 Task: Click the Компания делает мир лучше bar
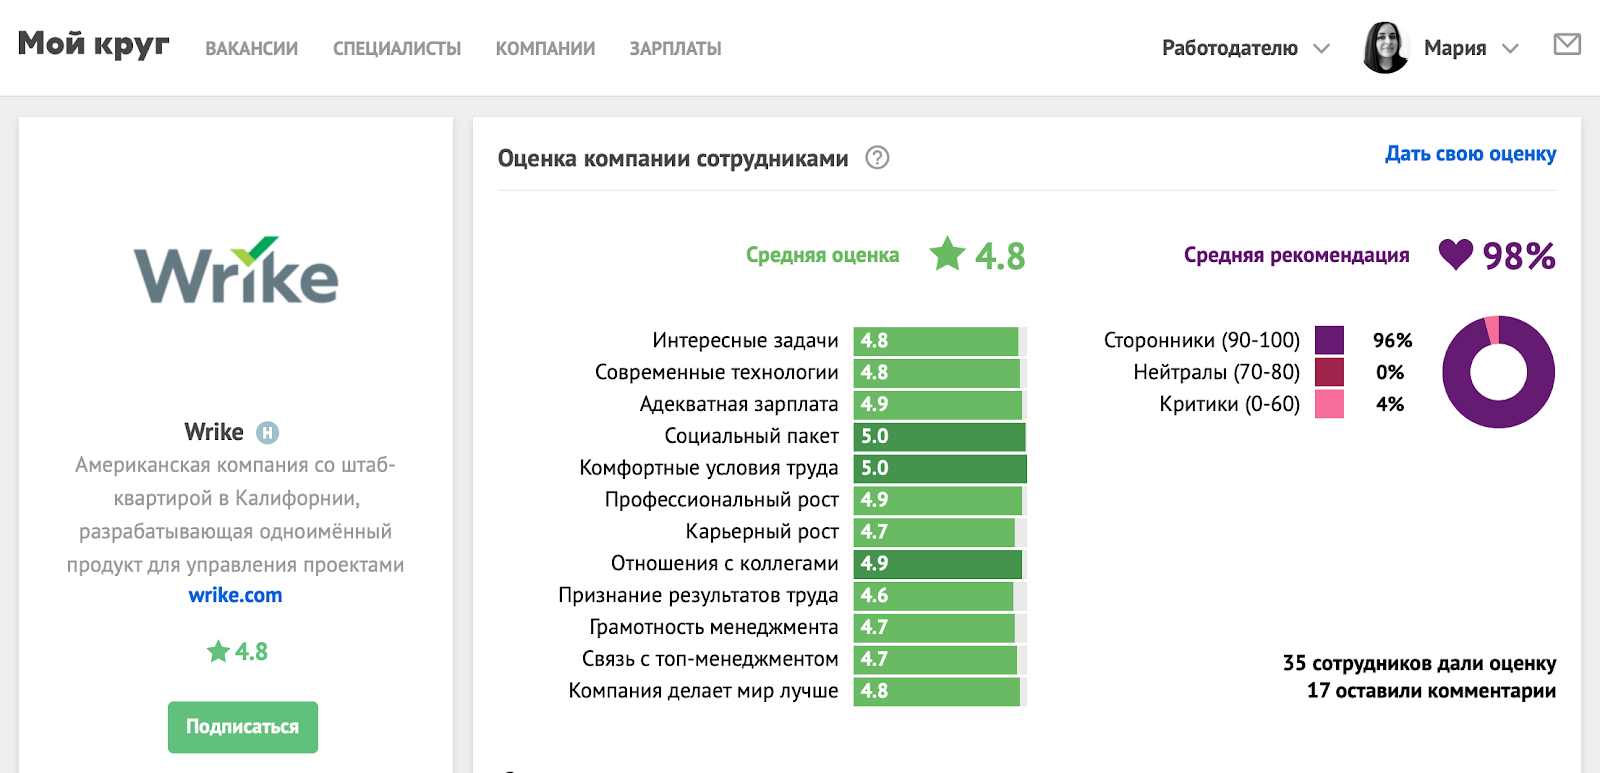[x=939, y=692]
